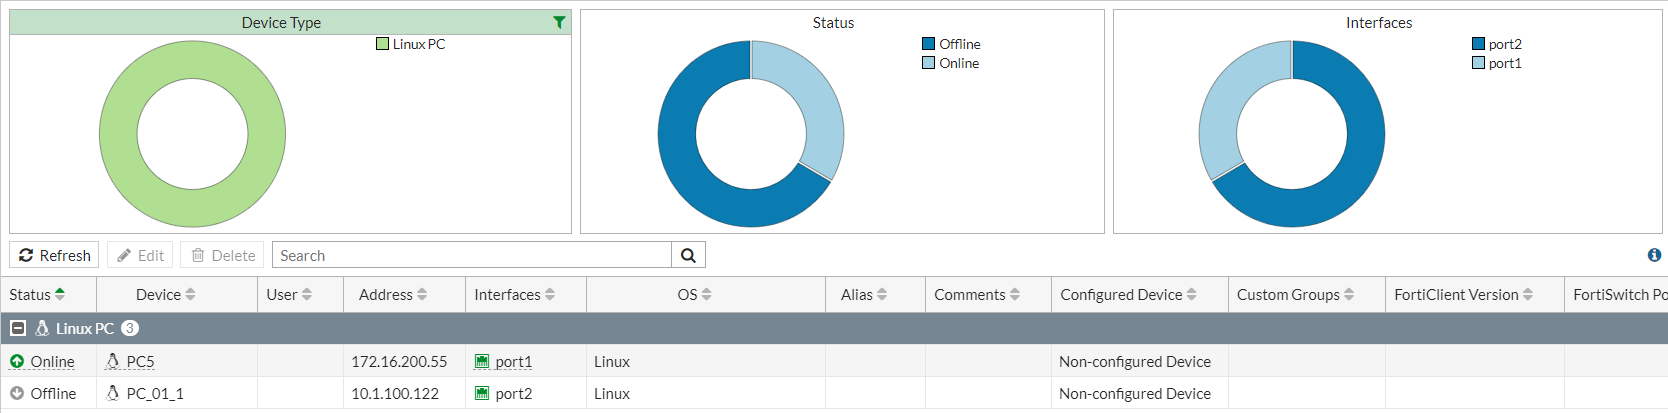Sort by Custom Groups column

pyautogui.click(x=1349, y=294)
